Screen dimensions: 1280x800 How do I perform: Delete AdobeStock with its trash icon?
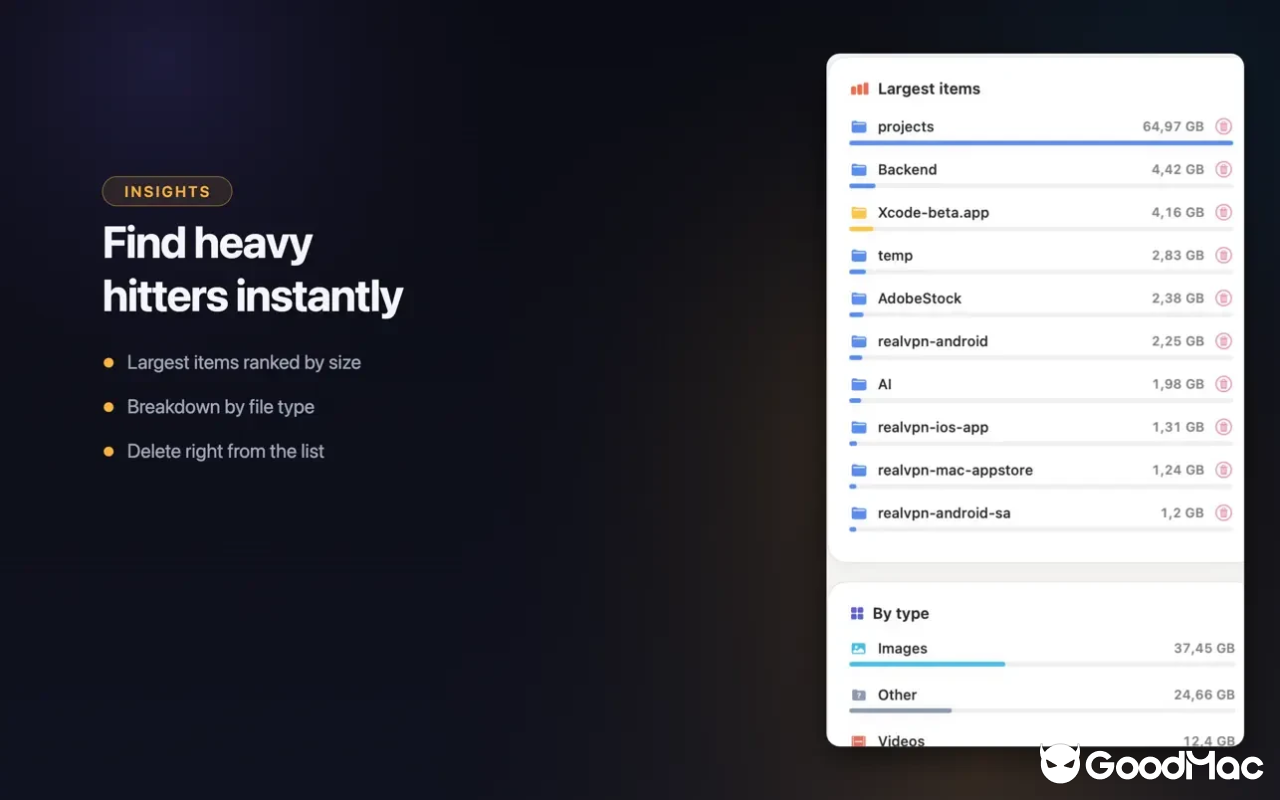tap(1223, 299)
